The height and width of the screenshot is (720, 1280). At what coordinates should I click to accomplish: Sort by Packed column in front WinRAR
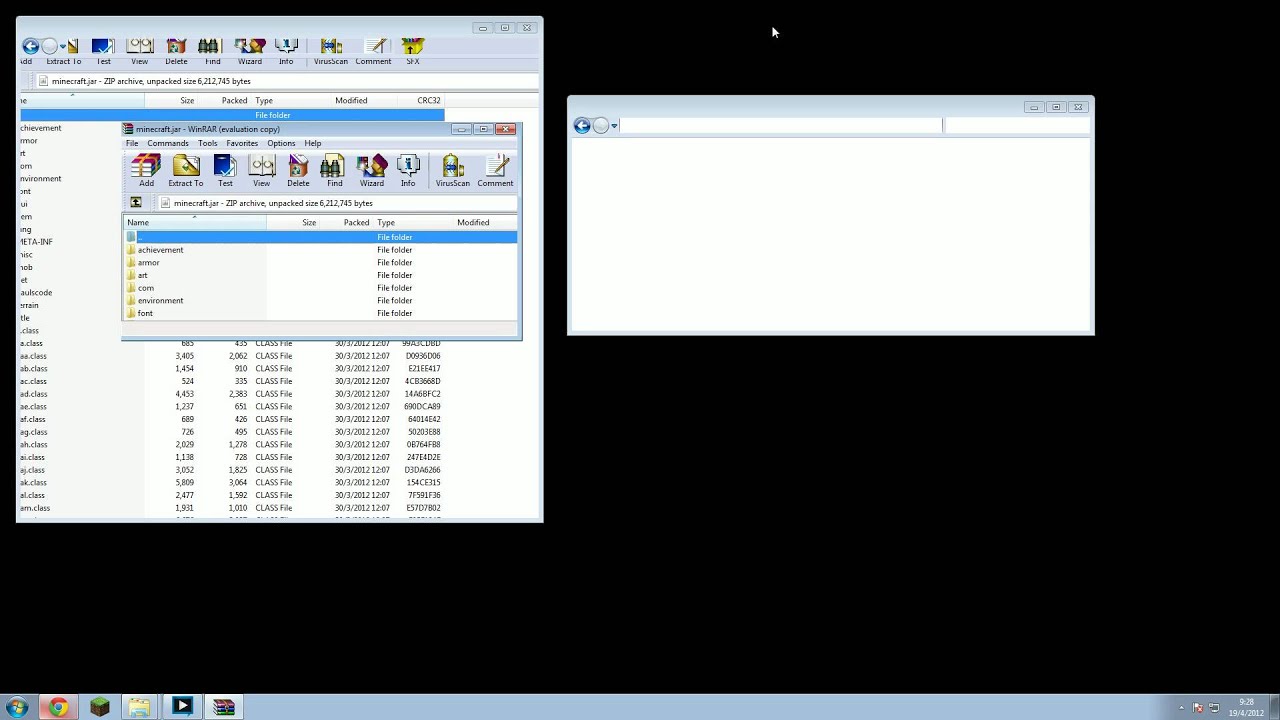[346, 222]
